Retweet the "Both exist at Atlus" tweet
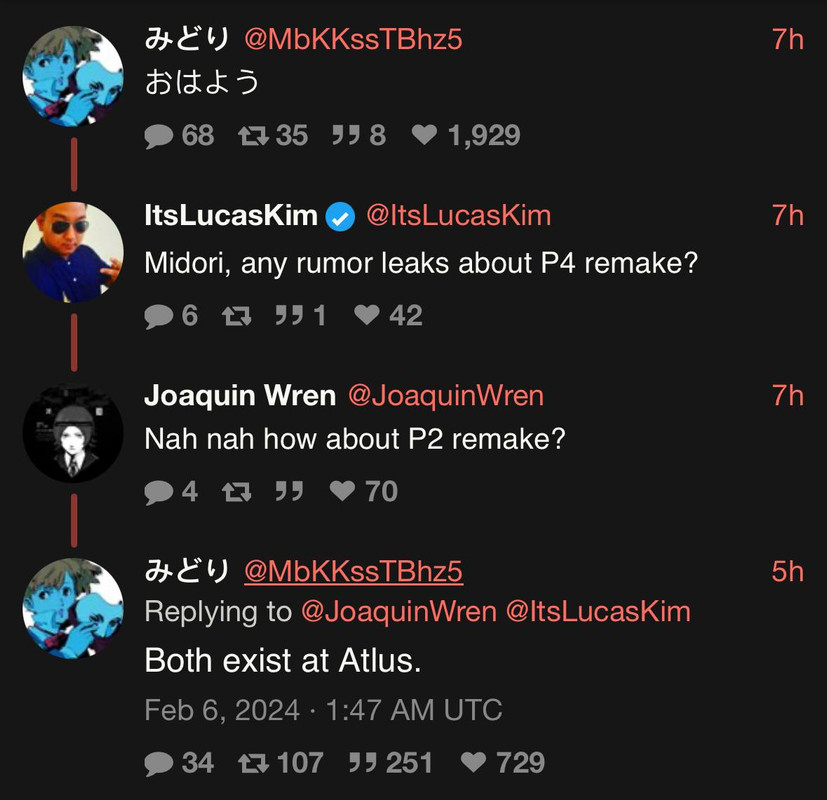827x800 pixels. (x=253, y=764)
